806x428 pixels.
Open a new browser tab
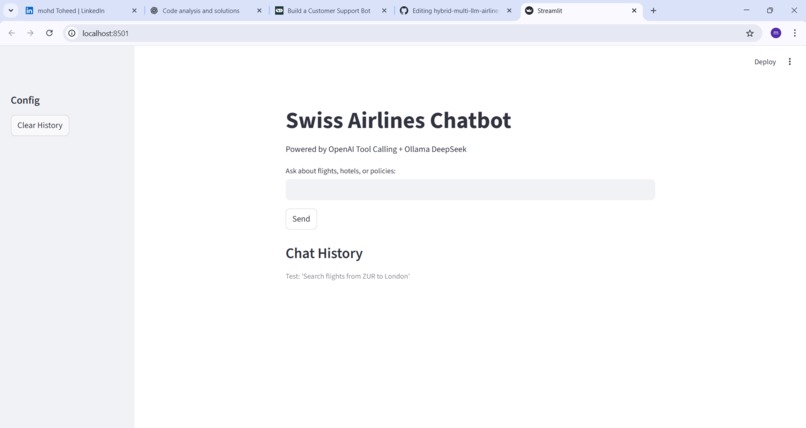click(x=653, y=11)
